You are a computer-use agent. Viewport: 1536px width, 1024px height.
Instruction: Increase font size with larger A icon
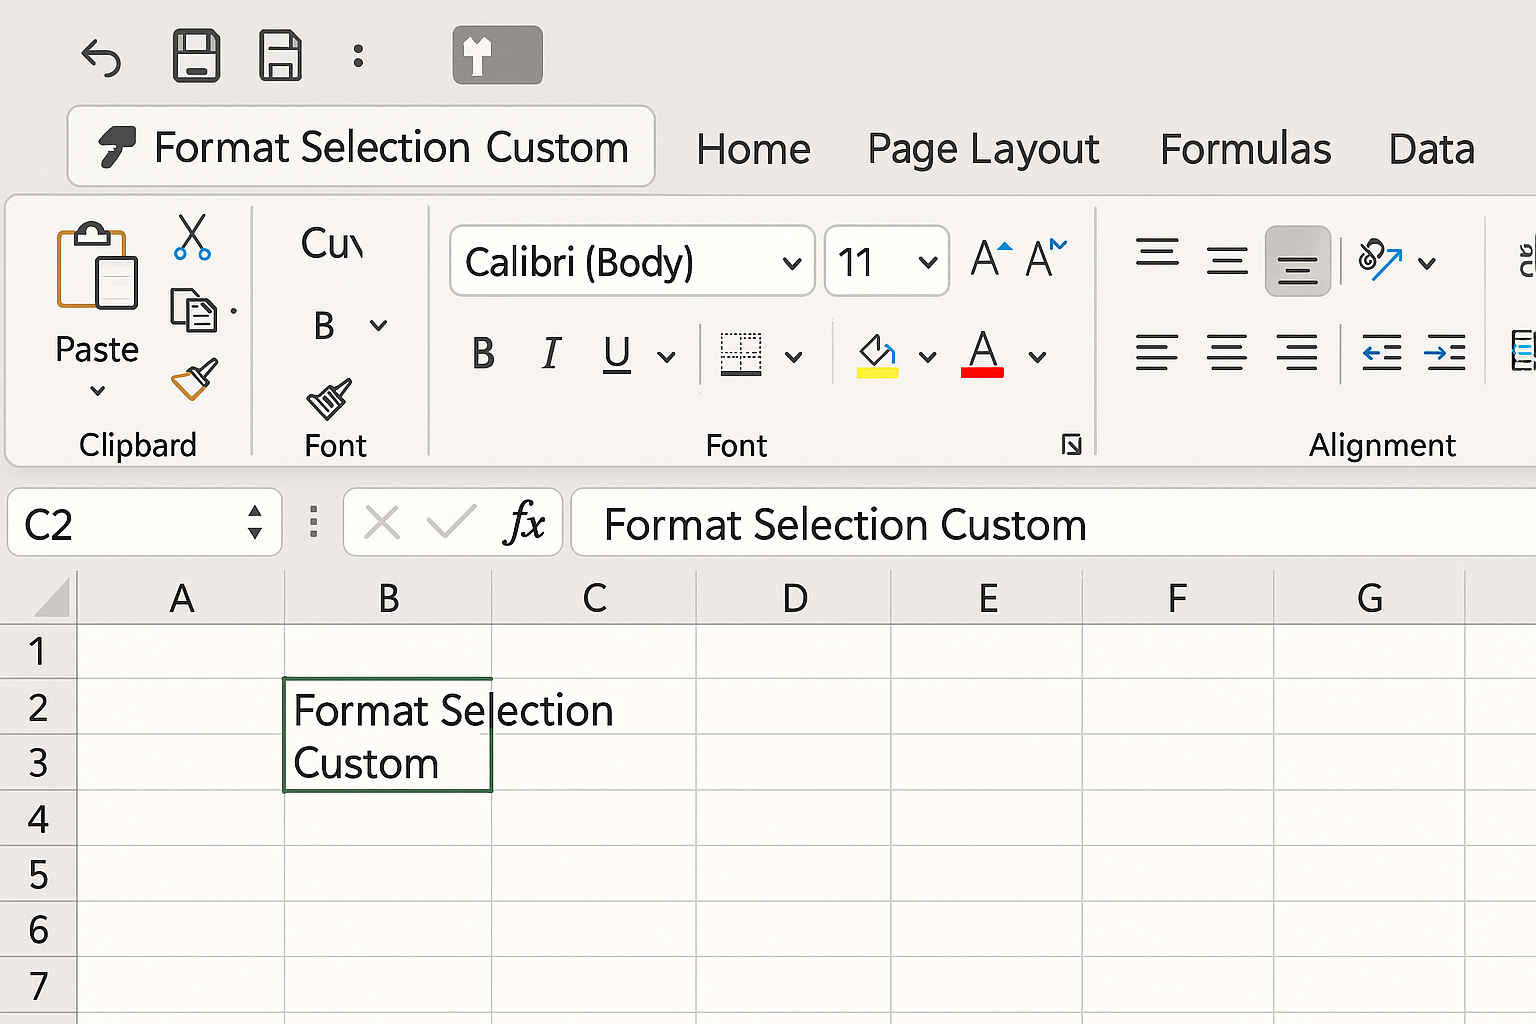pyautogui.click(x=990, y=259)
